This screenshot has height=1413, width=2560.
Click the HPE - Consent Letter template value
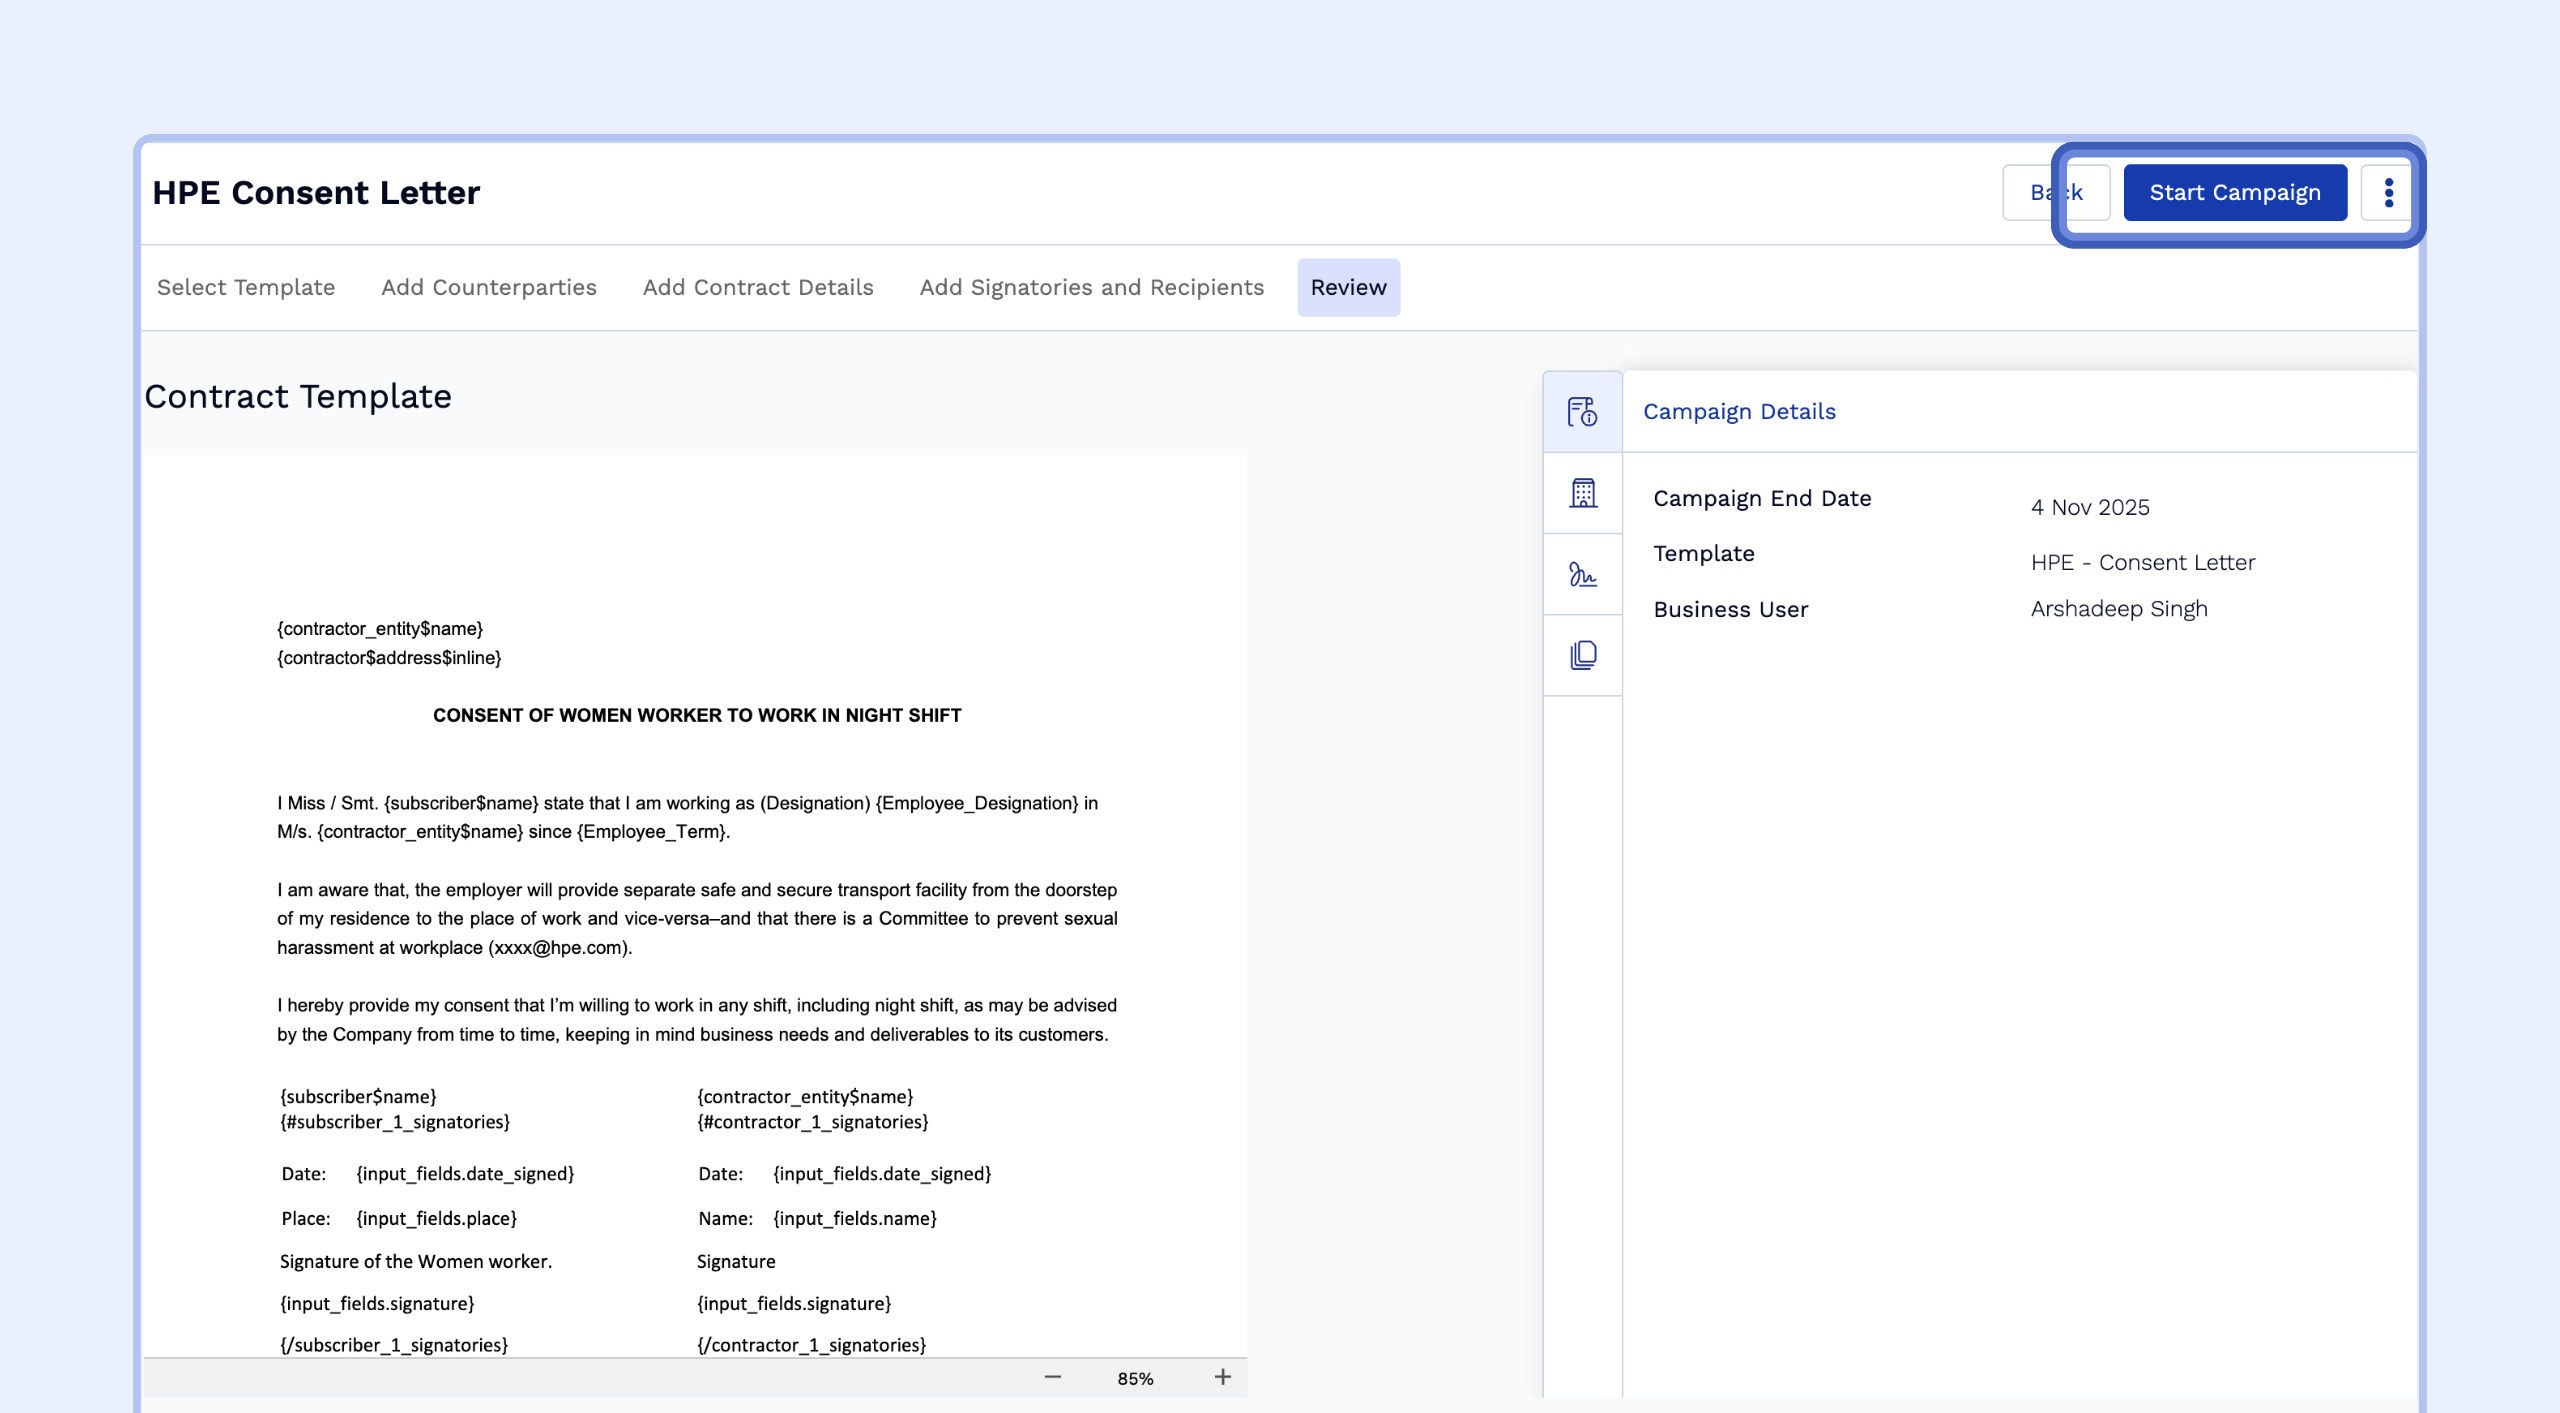tap(2142, 562)
